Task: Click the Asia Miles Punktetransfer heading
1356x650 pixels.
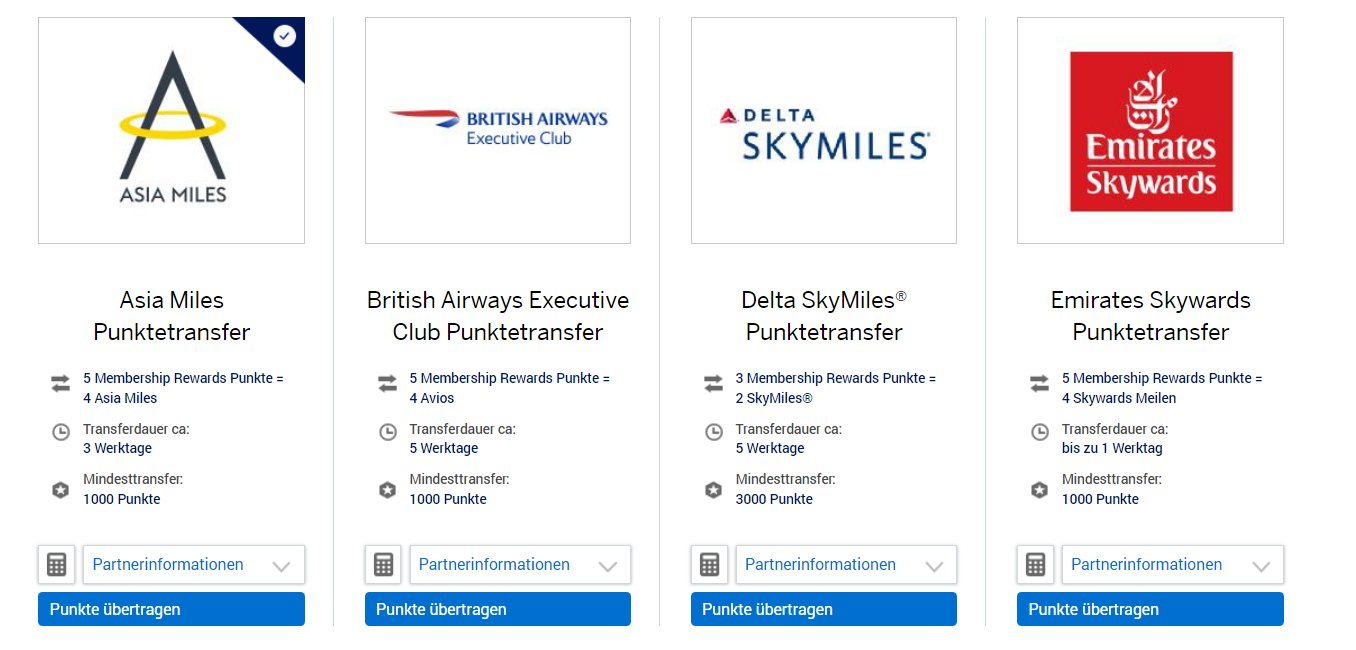Action: click(171, 316)
